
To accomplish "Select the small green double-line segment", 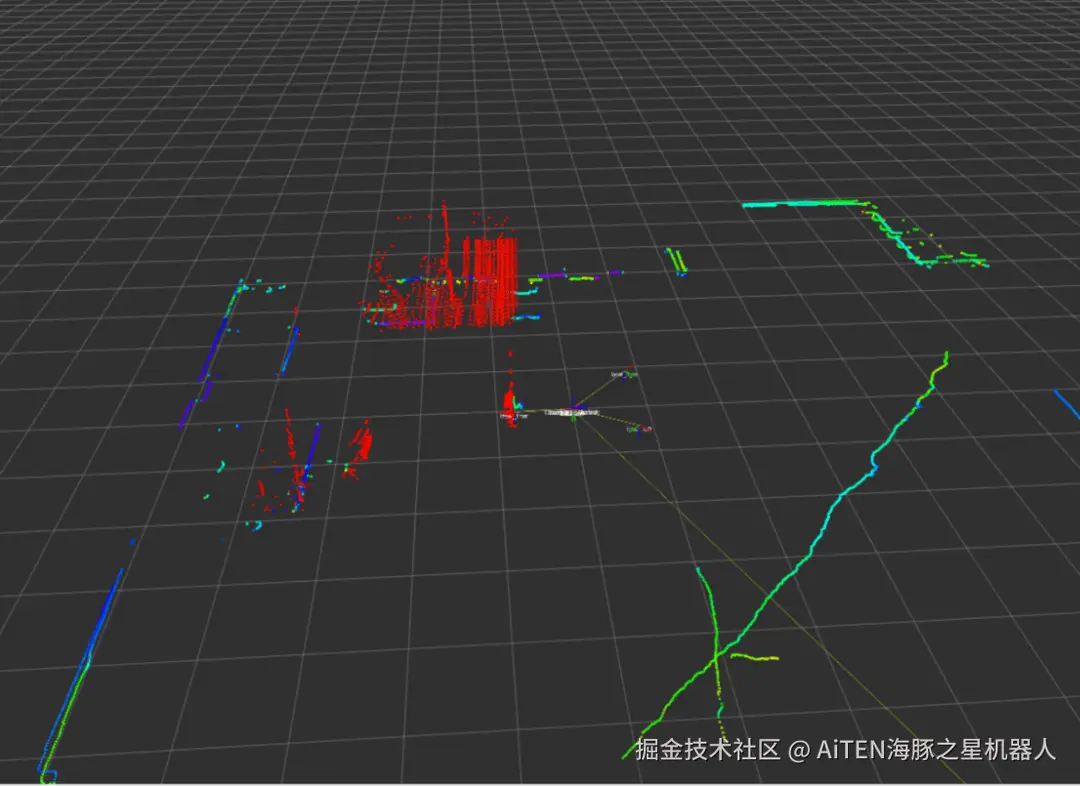I will coord(676,262).
